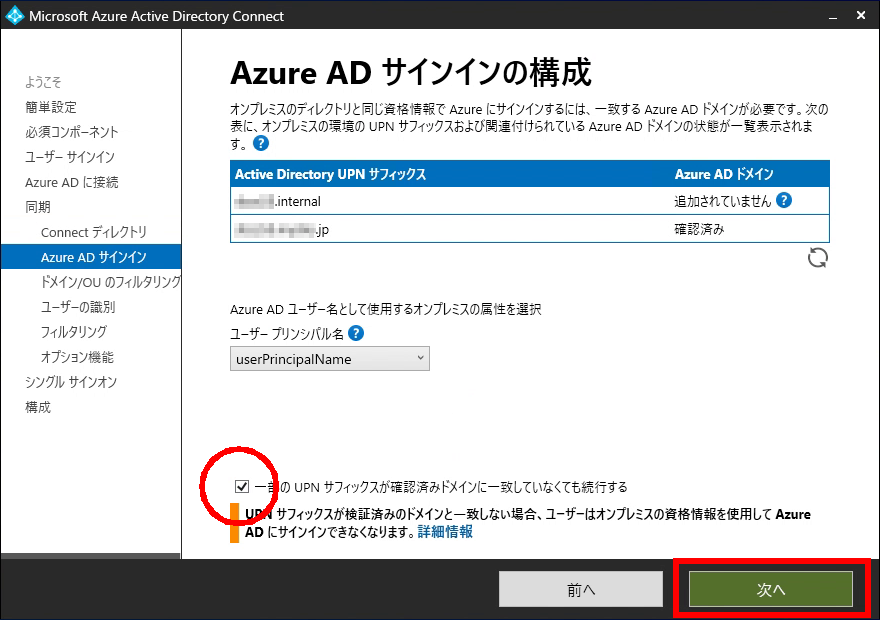Viewport: 880px width, 620px height.
Task: Click the Azure AD Connect logo icon
Action: (x=14, y=15)
